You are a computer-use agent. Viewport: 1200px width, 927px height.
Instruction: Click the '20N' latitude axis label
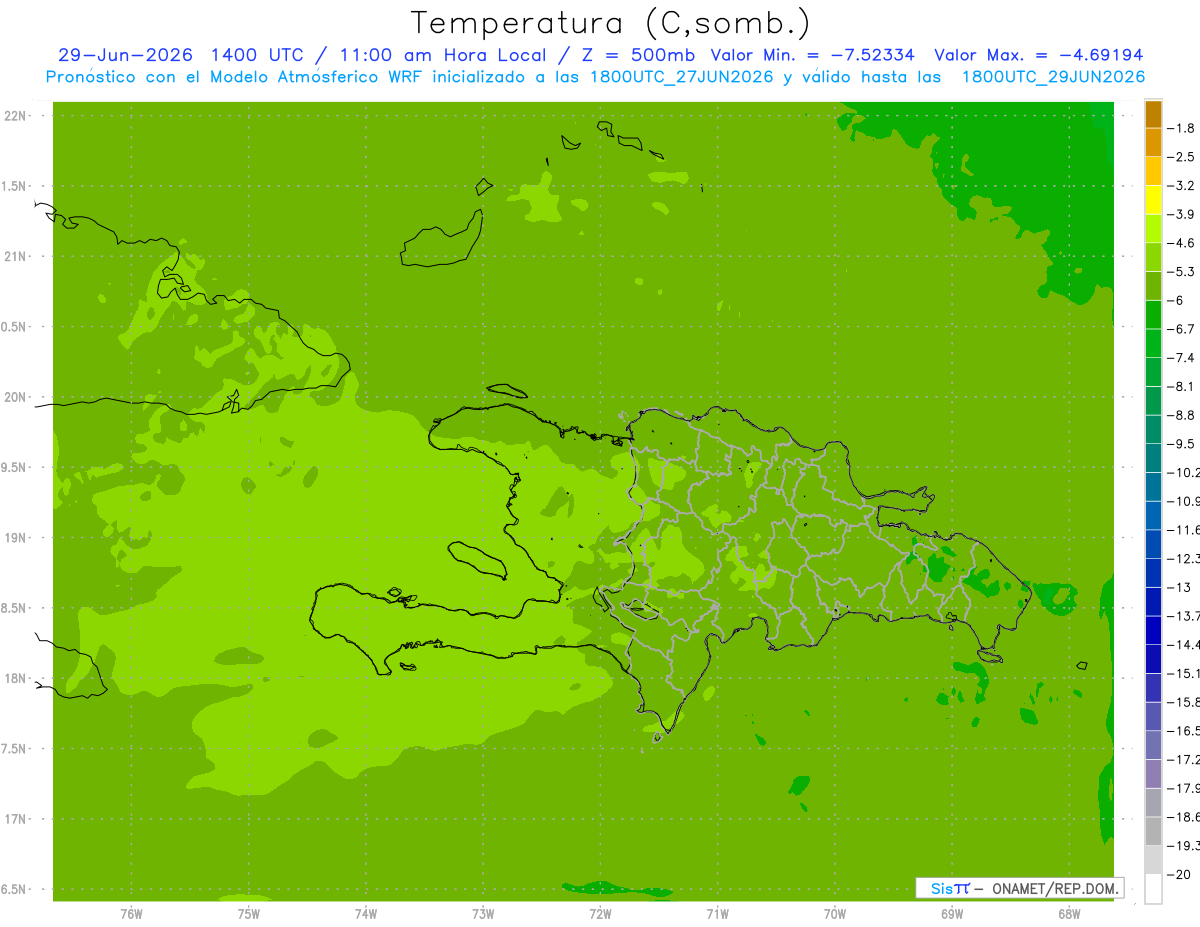tap(16, 397)
